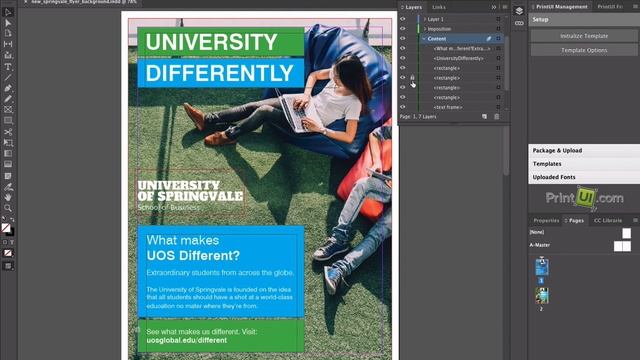This screenshot has height=360, width=640.
Task: Select the Rectangle Frame tool
Action: pos(8,109)
